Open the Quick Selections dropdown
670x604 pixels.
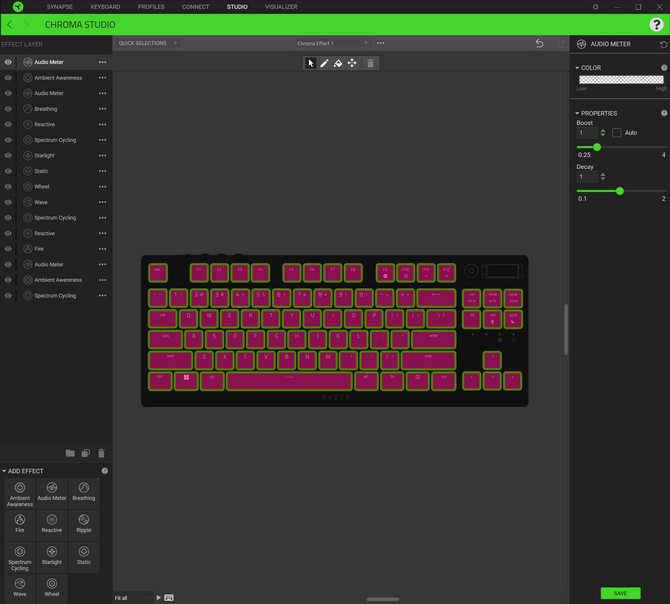tap(147, 43)
